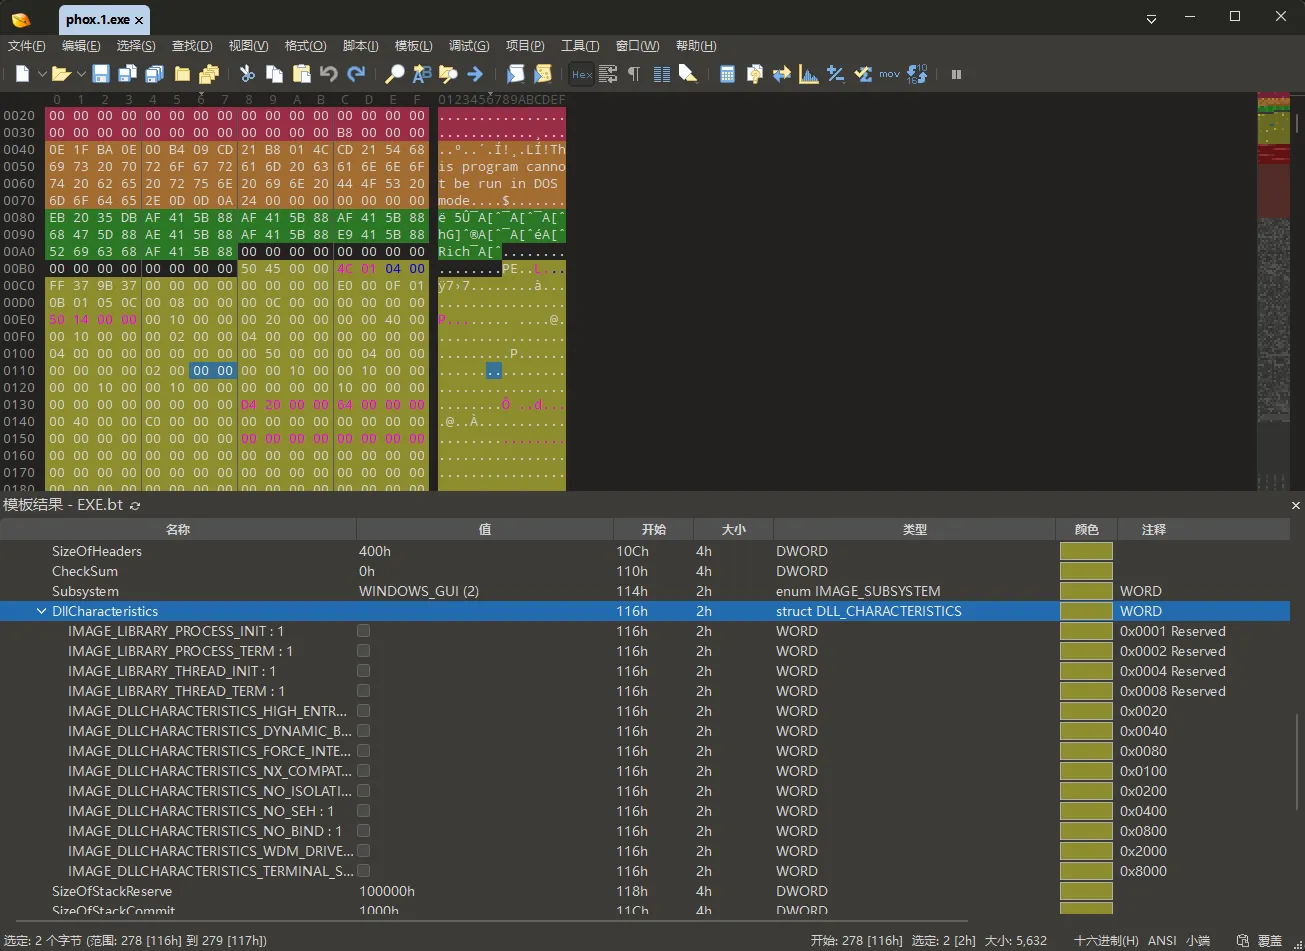Click the 开始 column header
The width and height of the screenshot is (1305, 951).
click(x=654, y=529)
